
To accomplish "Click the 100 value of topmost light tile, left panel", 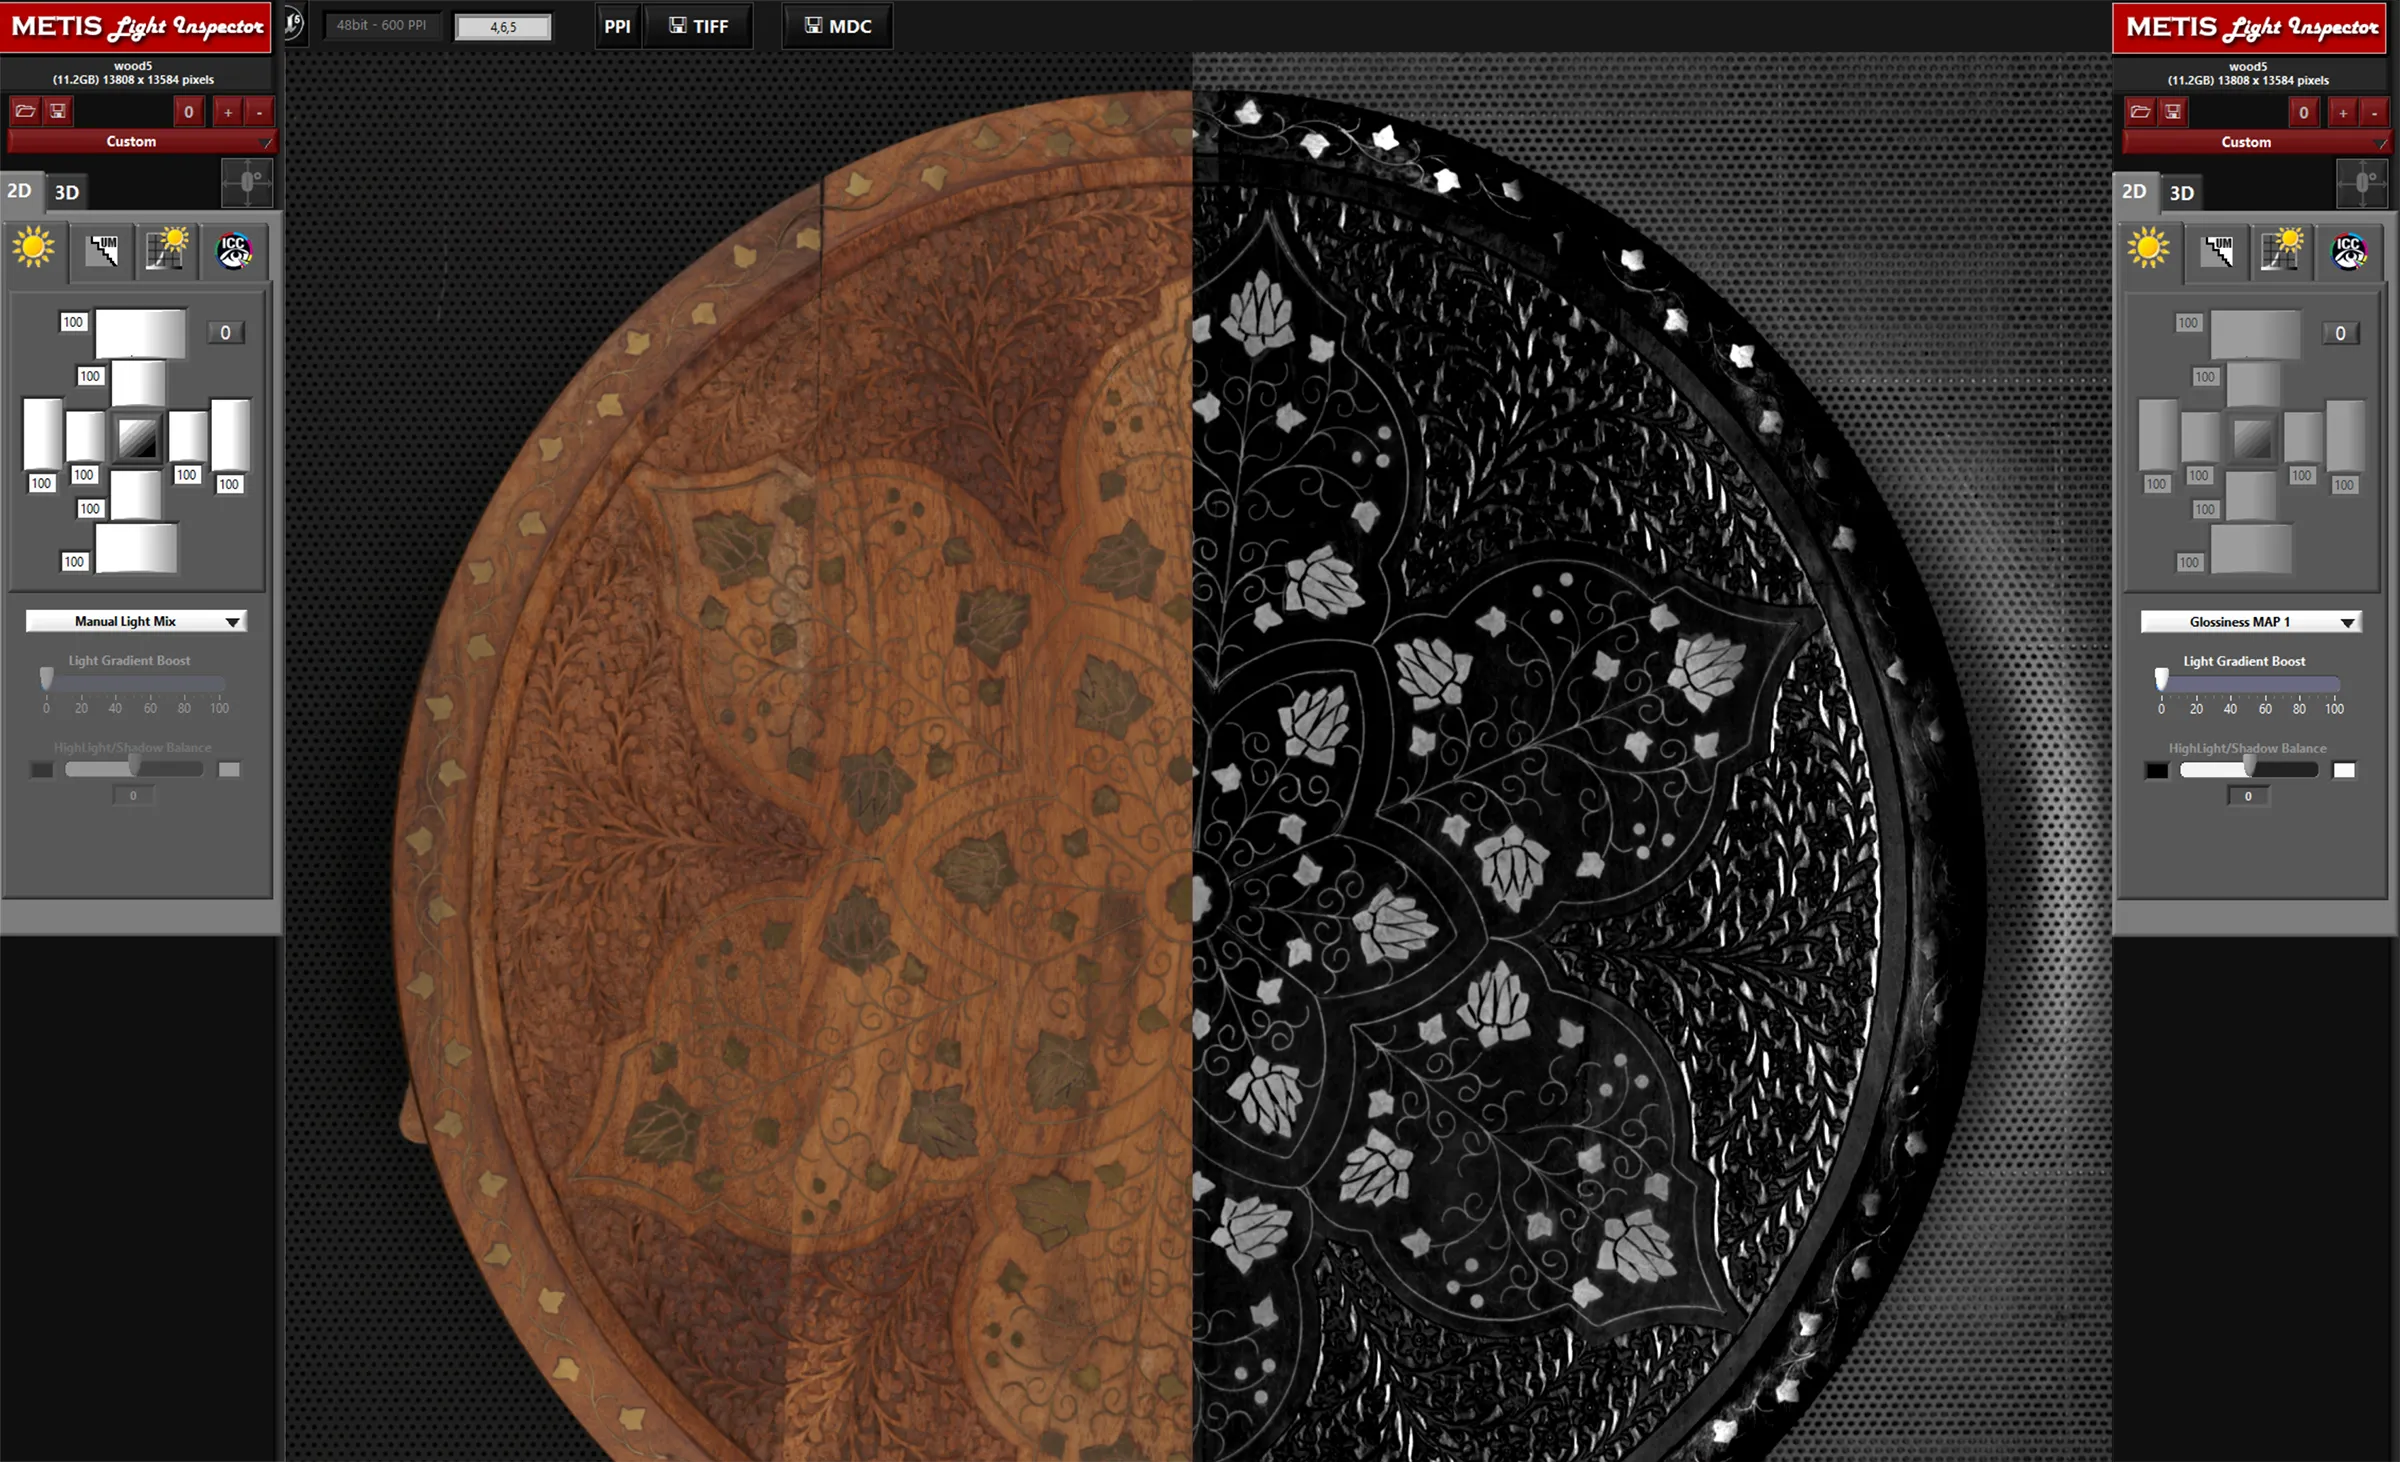I will (x=73, y=322).
